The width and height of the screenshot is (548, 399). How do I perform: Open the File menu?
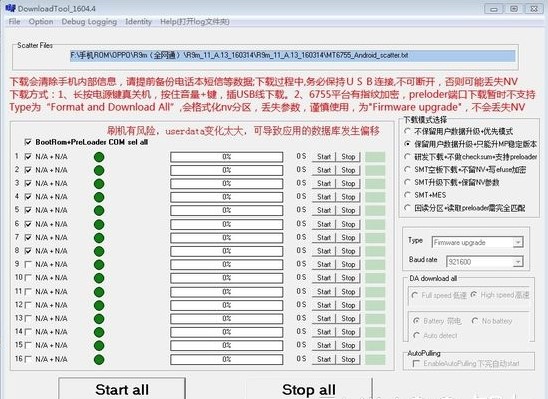click(14, 22)
